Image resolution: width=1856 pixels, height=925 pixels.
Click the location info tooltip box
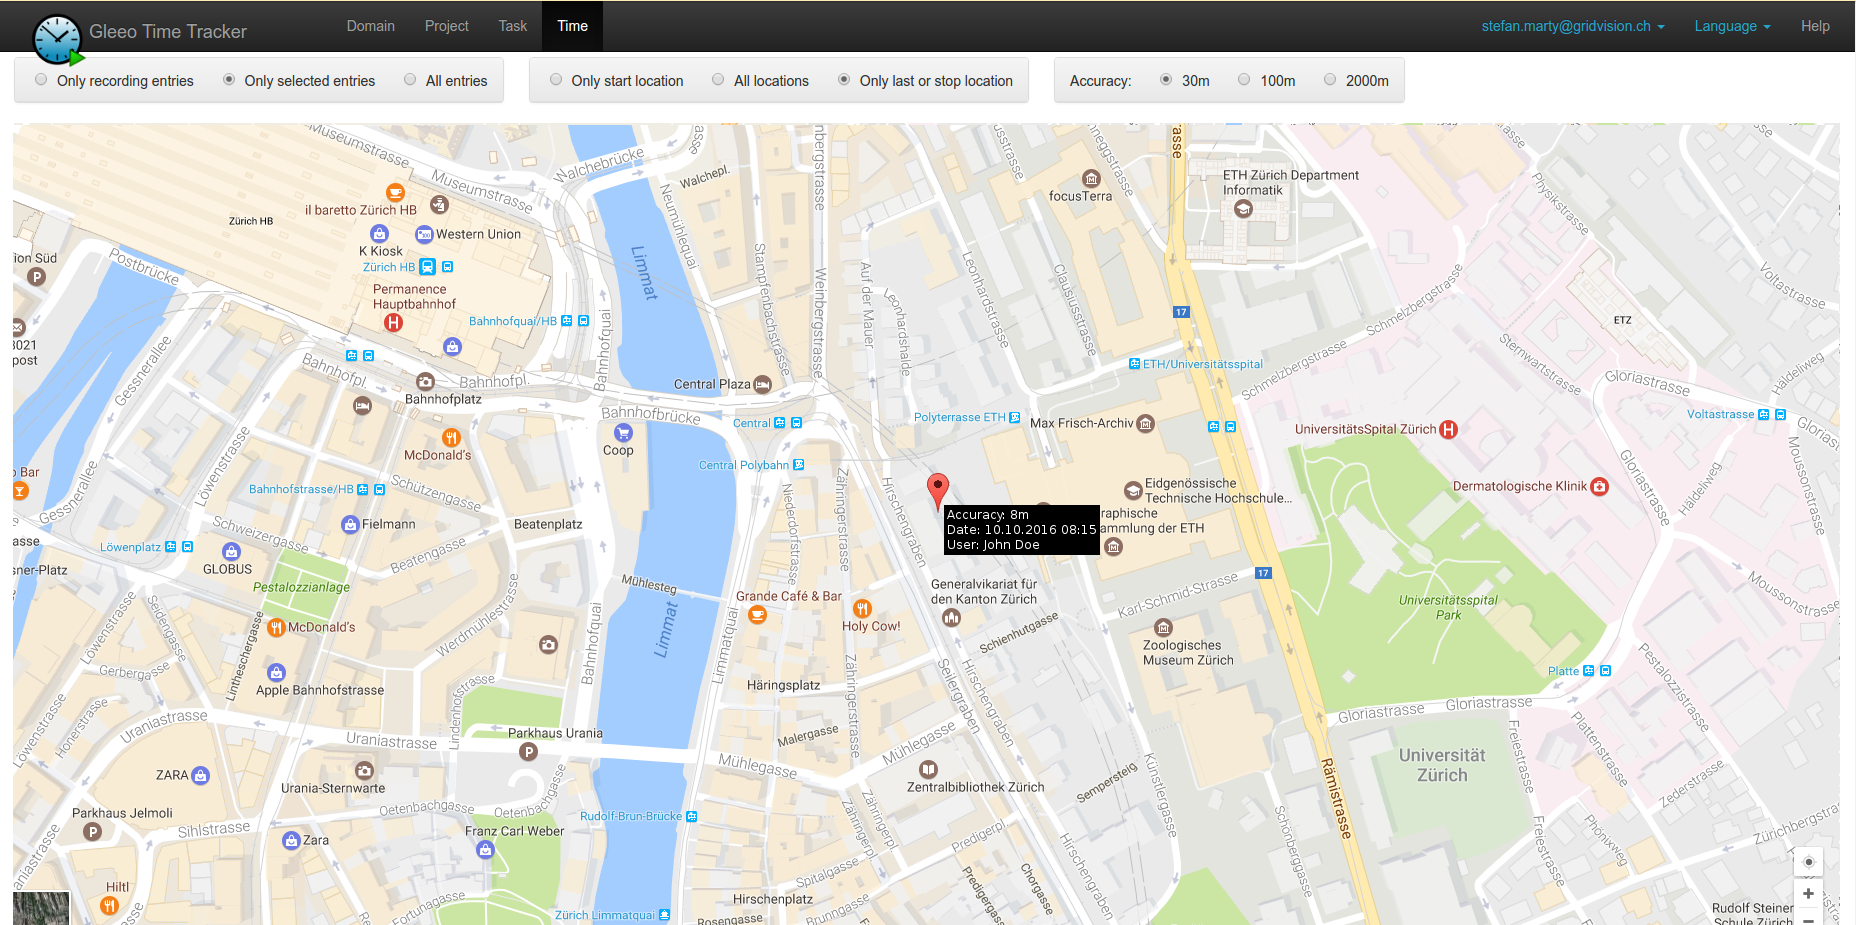pyautogui.click(x=1022, y=530)
